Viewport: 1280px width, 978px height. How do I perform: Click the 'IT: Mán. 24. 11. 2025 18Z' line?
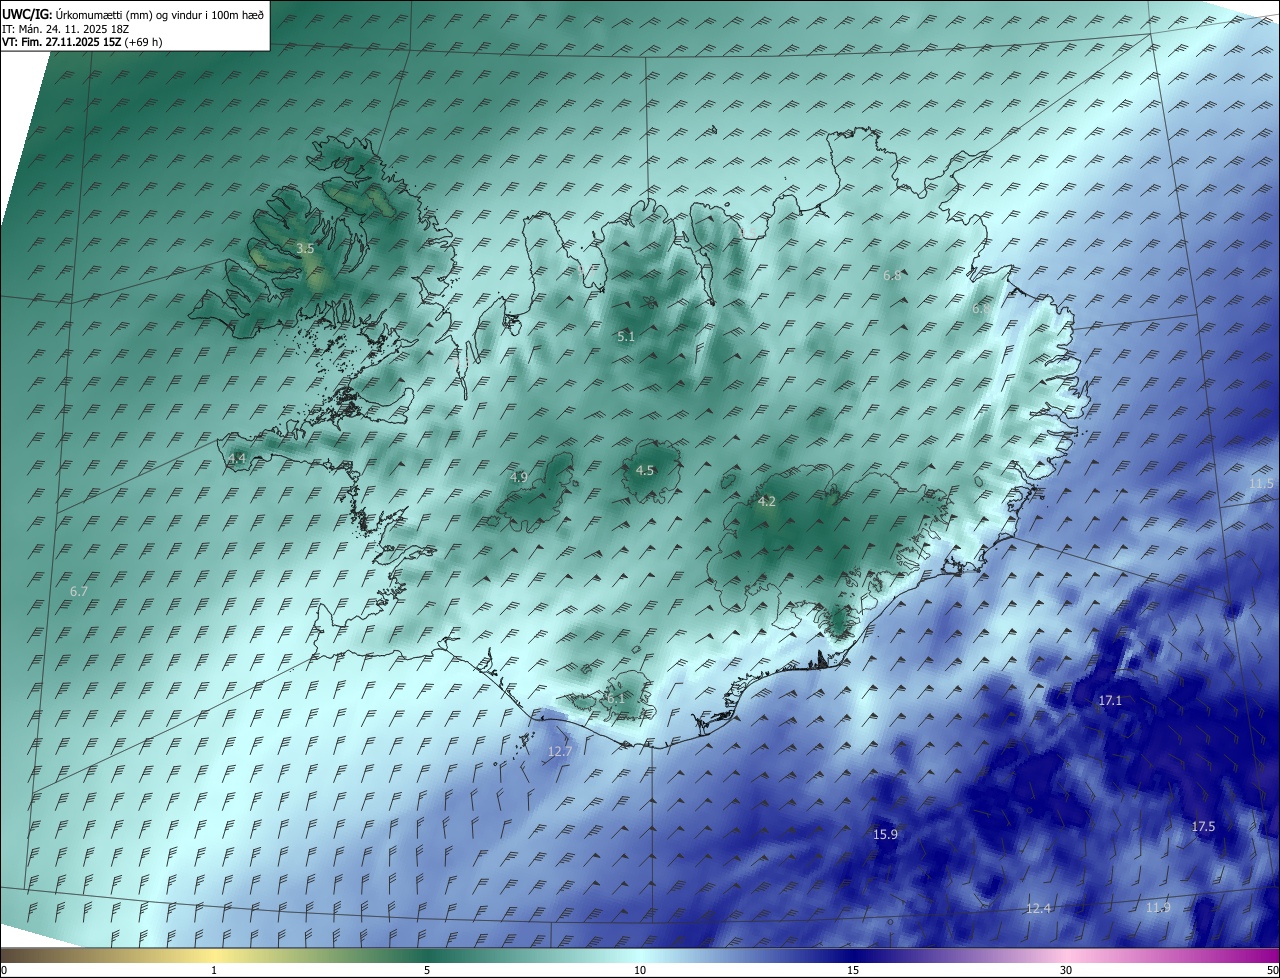tap(66, 28)
